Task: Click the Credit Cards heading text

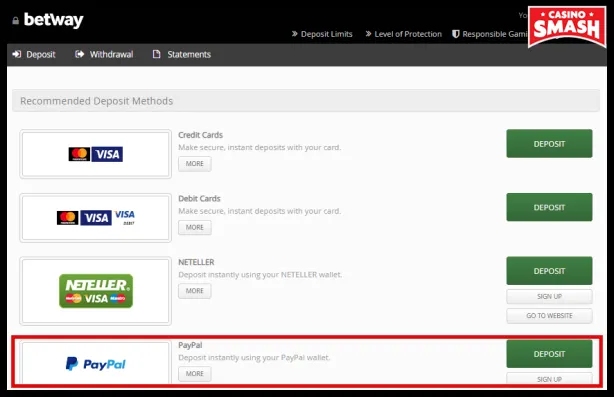Action: click(x=200, y=135)
